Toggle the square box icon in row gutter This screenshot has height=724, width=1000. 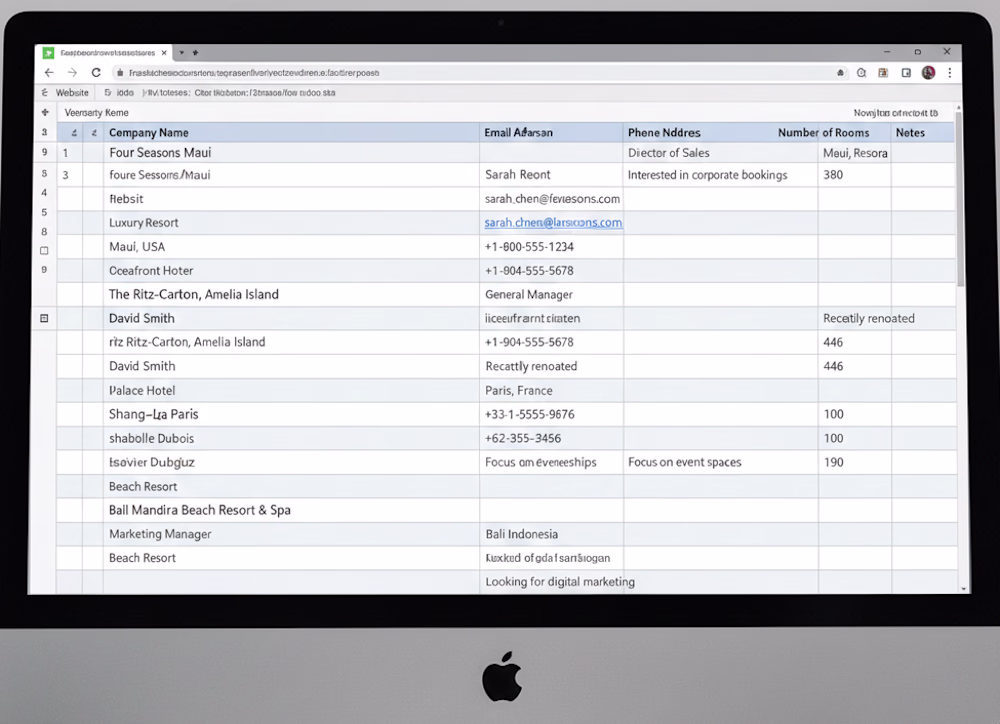(44, 251)
